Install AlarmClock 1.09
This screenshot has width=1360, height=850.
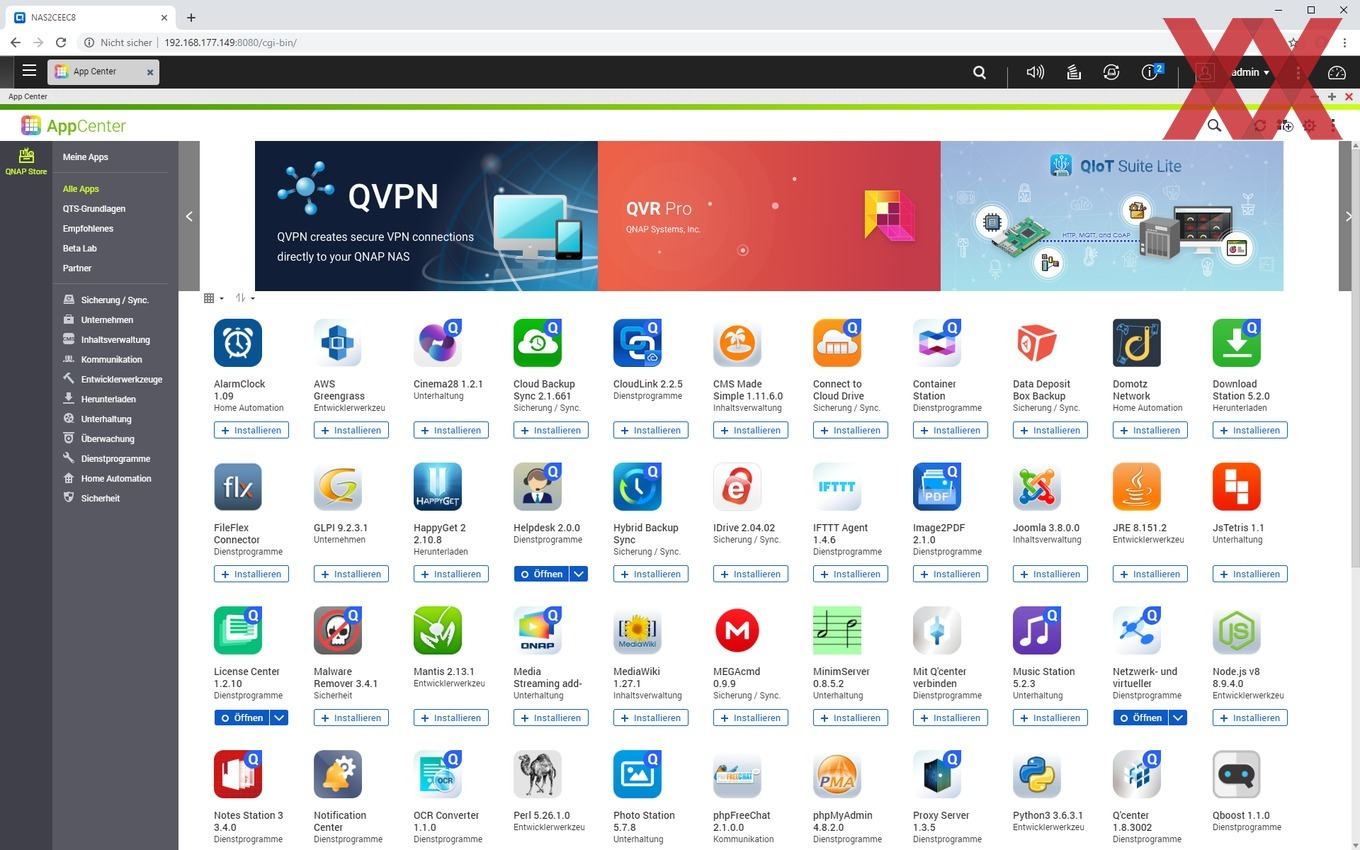[251, 430]
